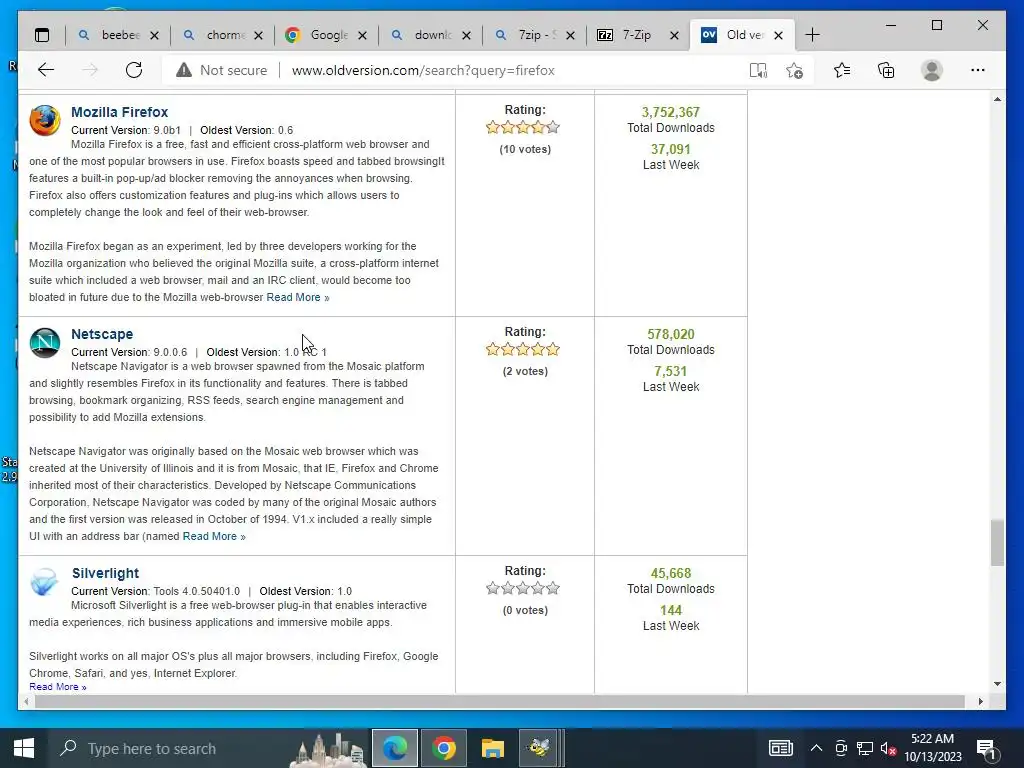This screenshot has width=1024, height=768.
Task: Open the Settings and more menu
Action: tap(978, 70)
